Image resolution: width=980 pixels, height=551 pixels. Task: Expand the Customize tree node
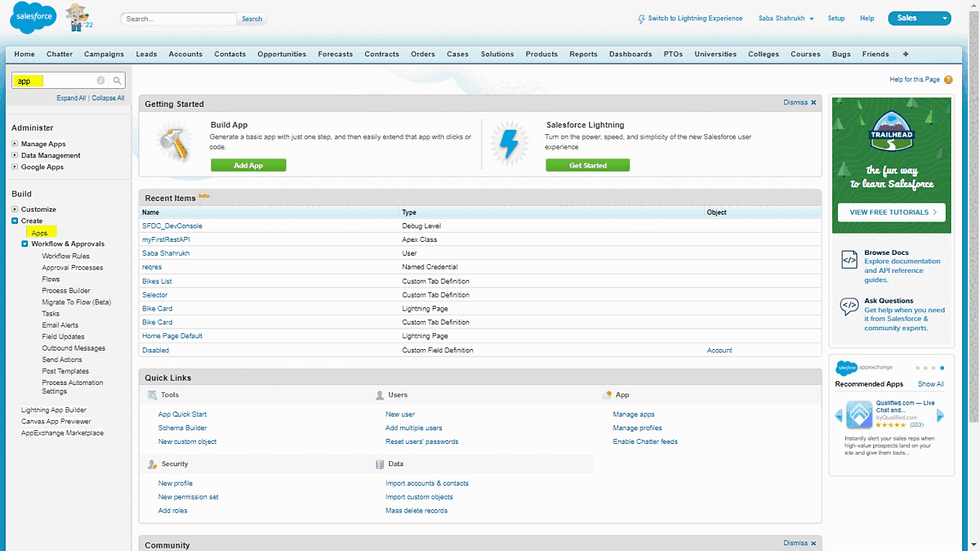(14, 209)
